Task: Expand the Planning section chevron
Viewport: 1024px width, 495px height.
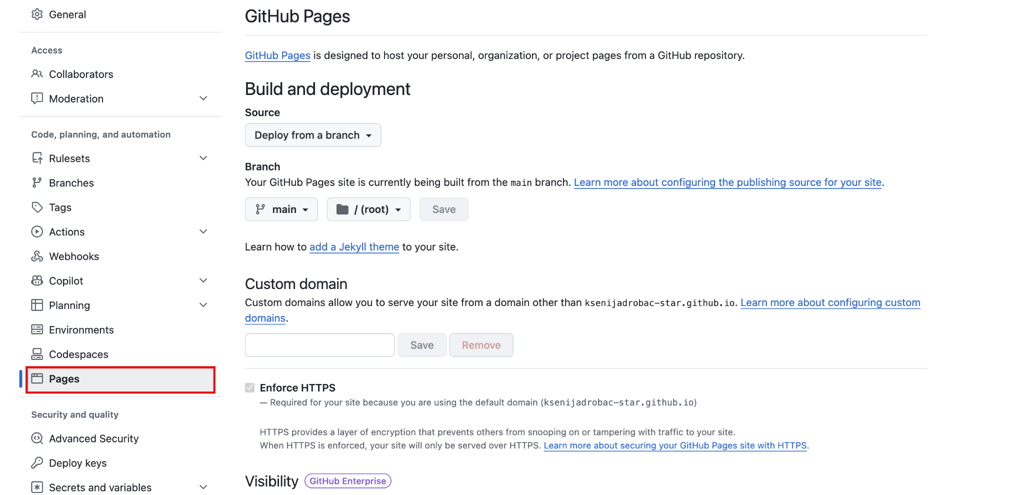Action: (x=203, y=306)
